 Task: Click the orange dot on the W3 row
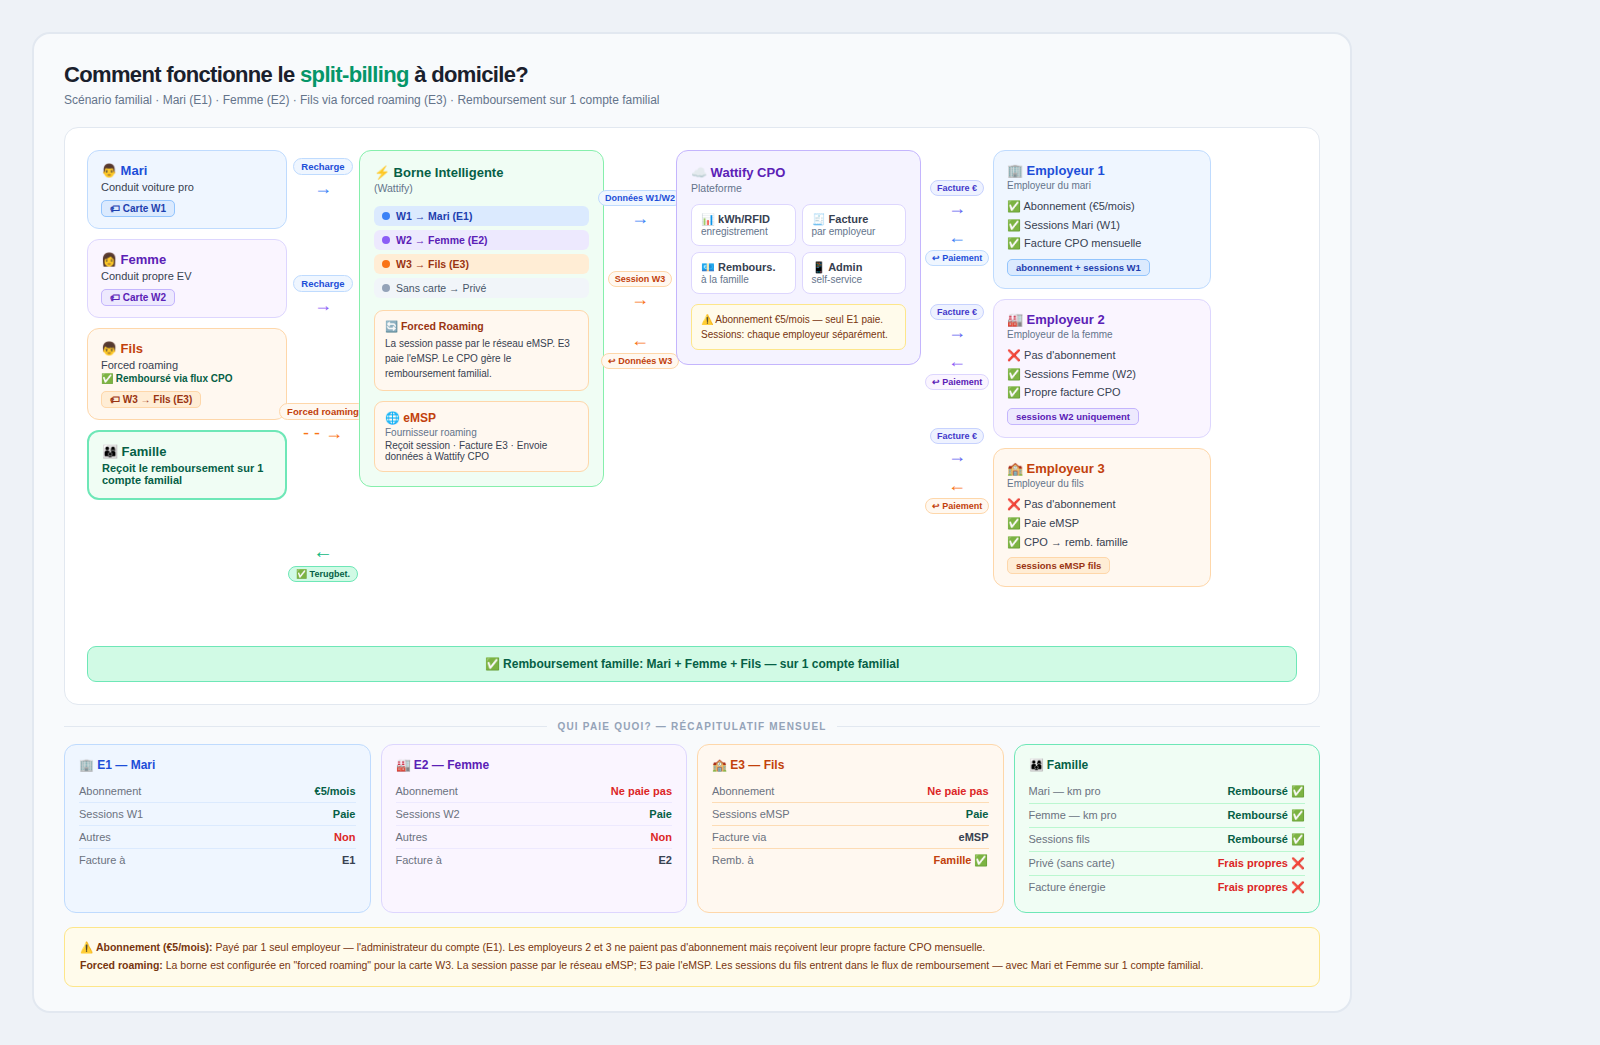pyautogui.click(x=386, y=264)
